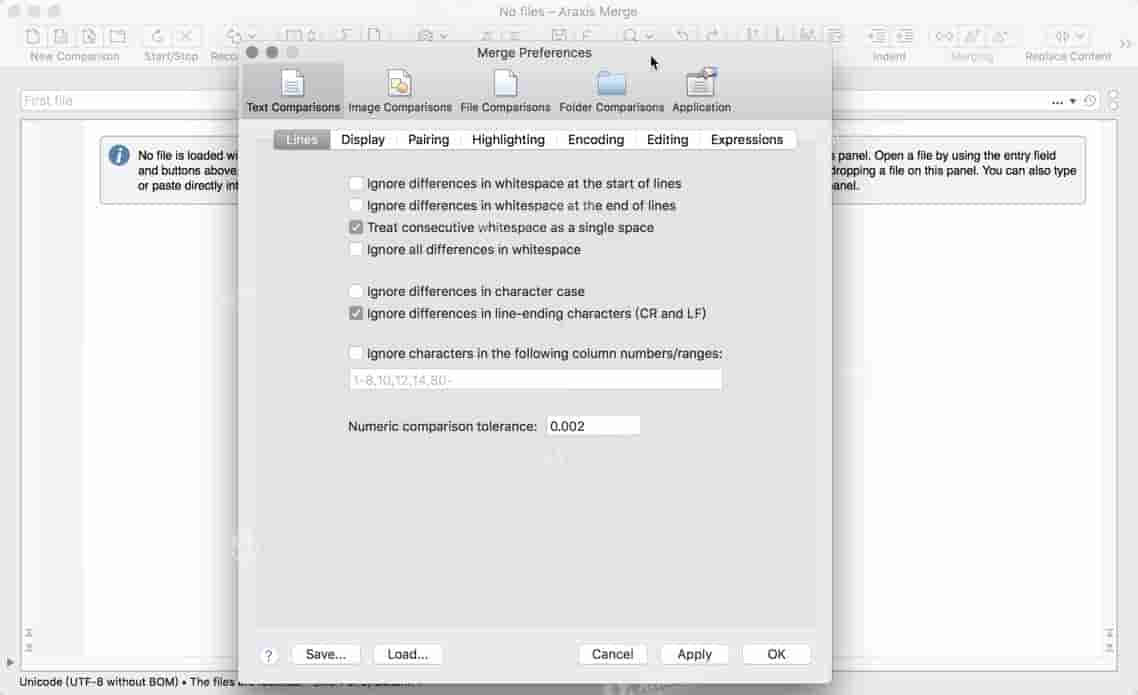Open the Text Comparisons preferences pane
This screenshot has height=695, width=1138.
293,91
